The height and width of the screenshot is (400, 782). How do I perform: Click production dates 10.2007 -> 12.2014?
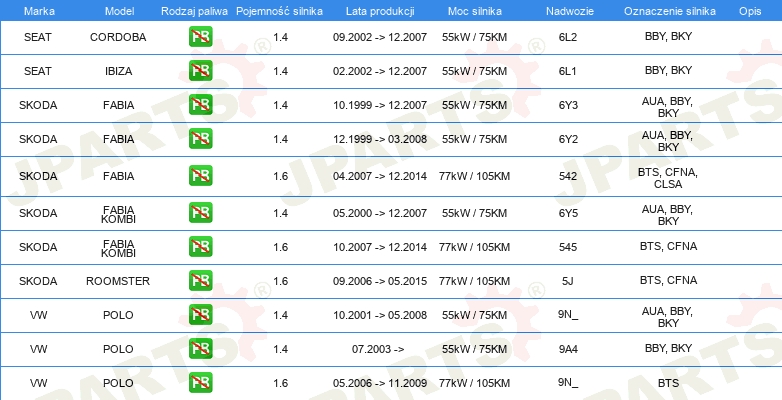(380, 247)
